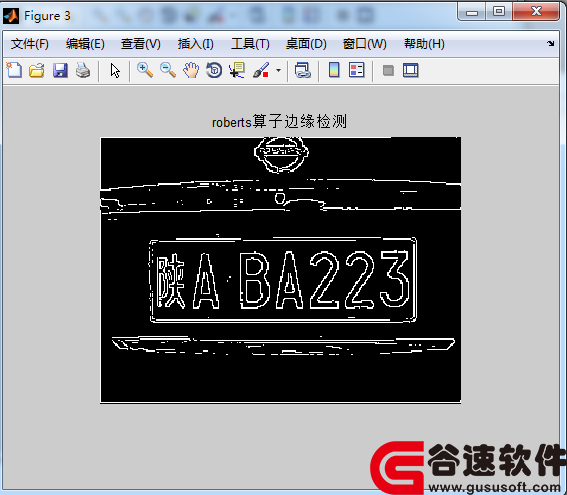The width and height of the screenshot is (567, 495).
Task: Select the Edit Plot arrow tool
Action: (x=115, y=70)
